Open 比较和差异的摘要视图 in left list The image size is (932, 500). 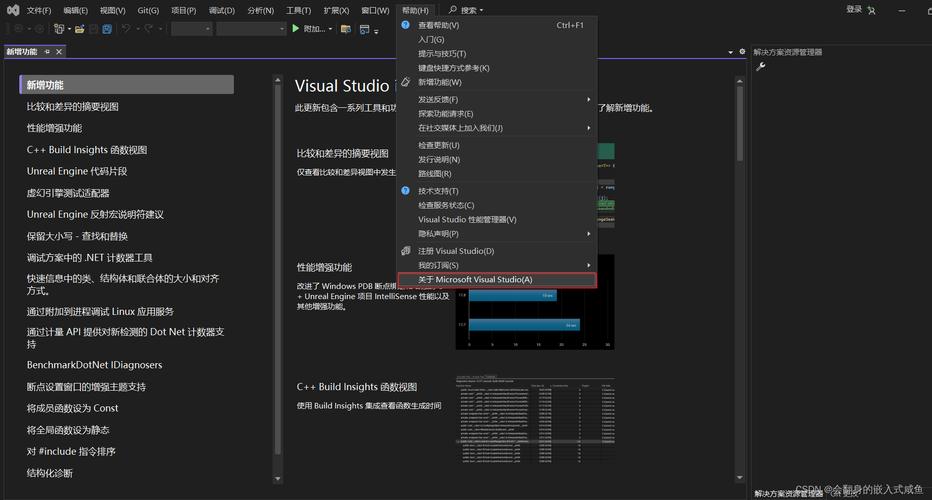coord(73,106)
